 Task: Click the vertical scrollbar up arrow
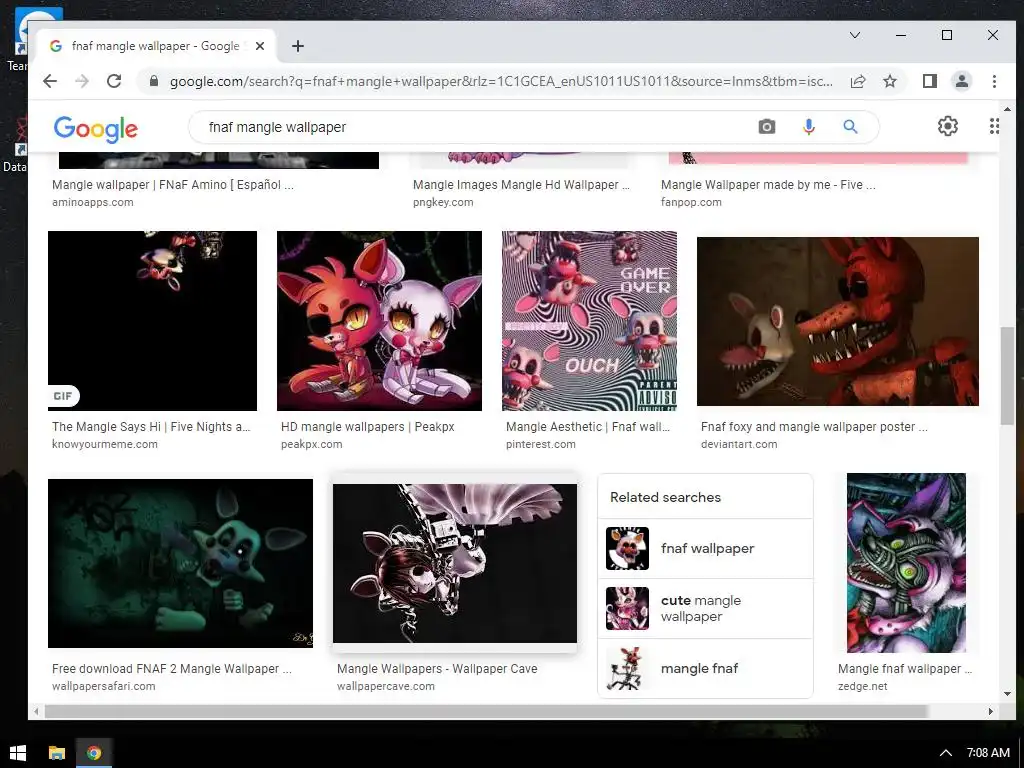(x=1007, y=109)
